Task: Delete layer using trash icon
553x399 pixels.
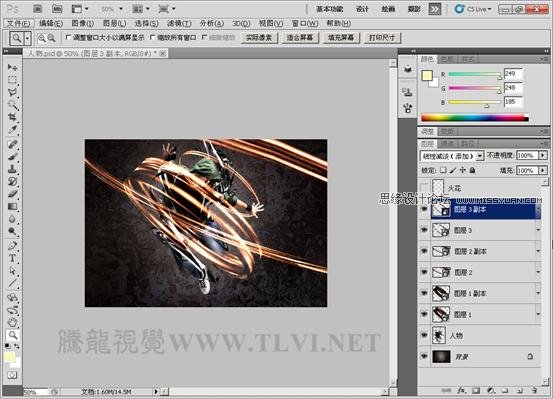Action: point(534,391)
